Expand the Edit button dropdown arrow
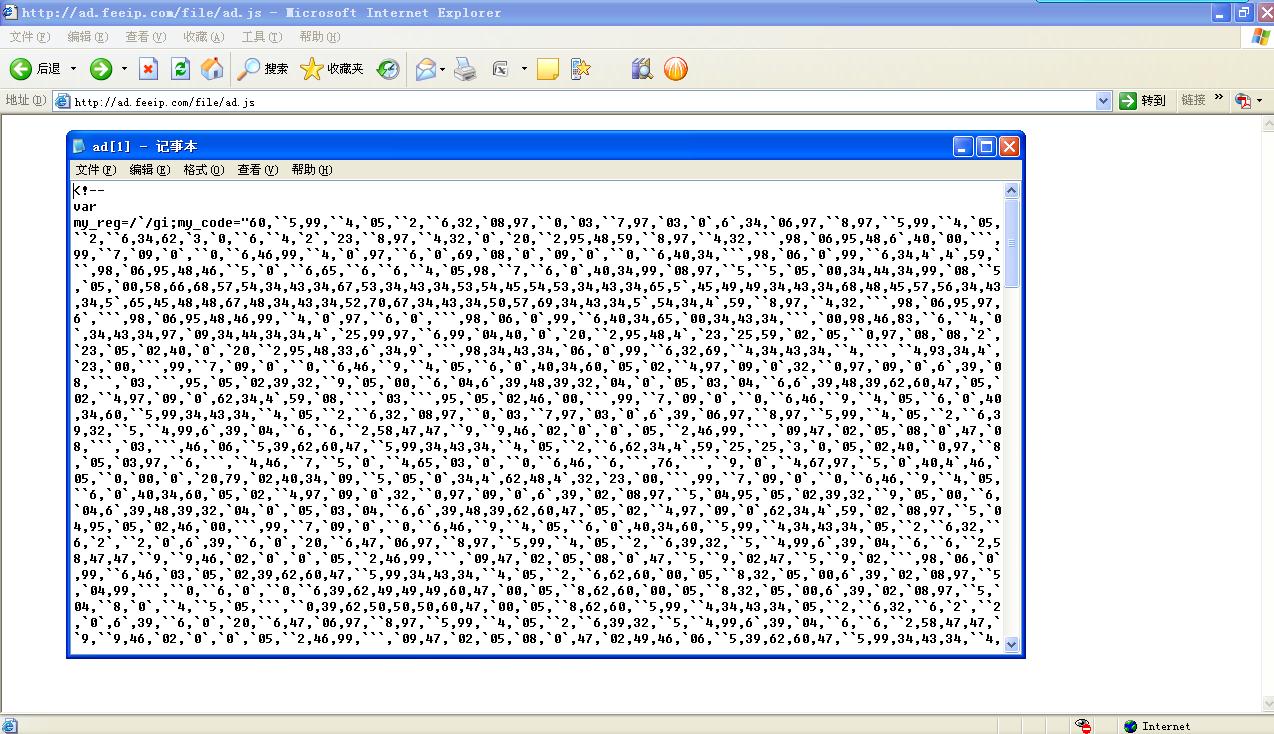 point(524,69)
